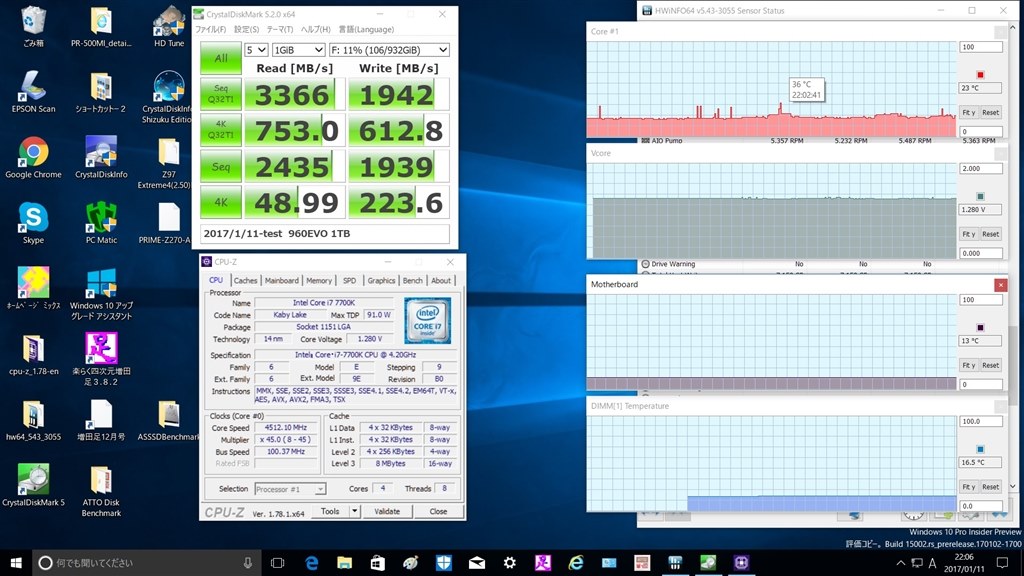The image size is (1024, 576).
Task: Switch to the Graphics tab in CPU-Z
Action: point(381,280)
